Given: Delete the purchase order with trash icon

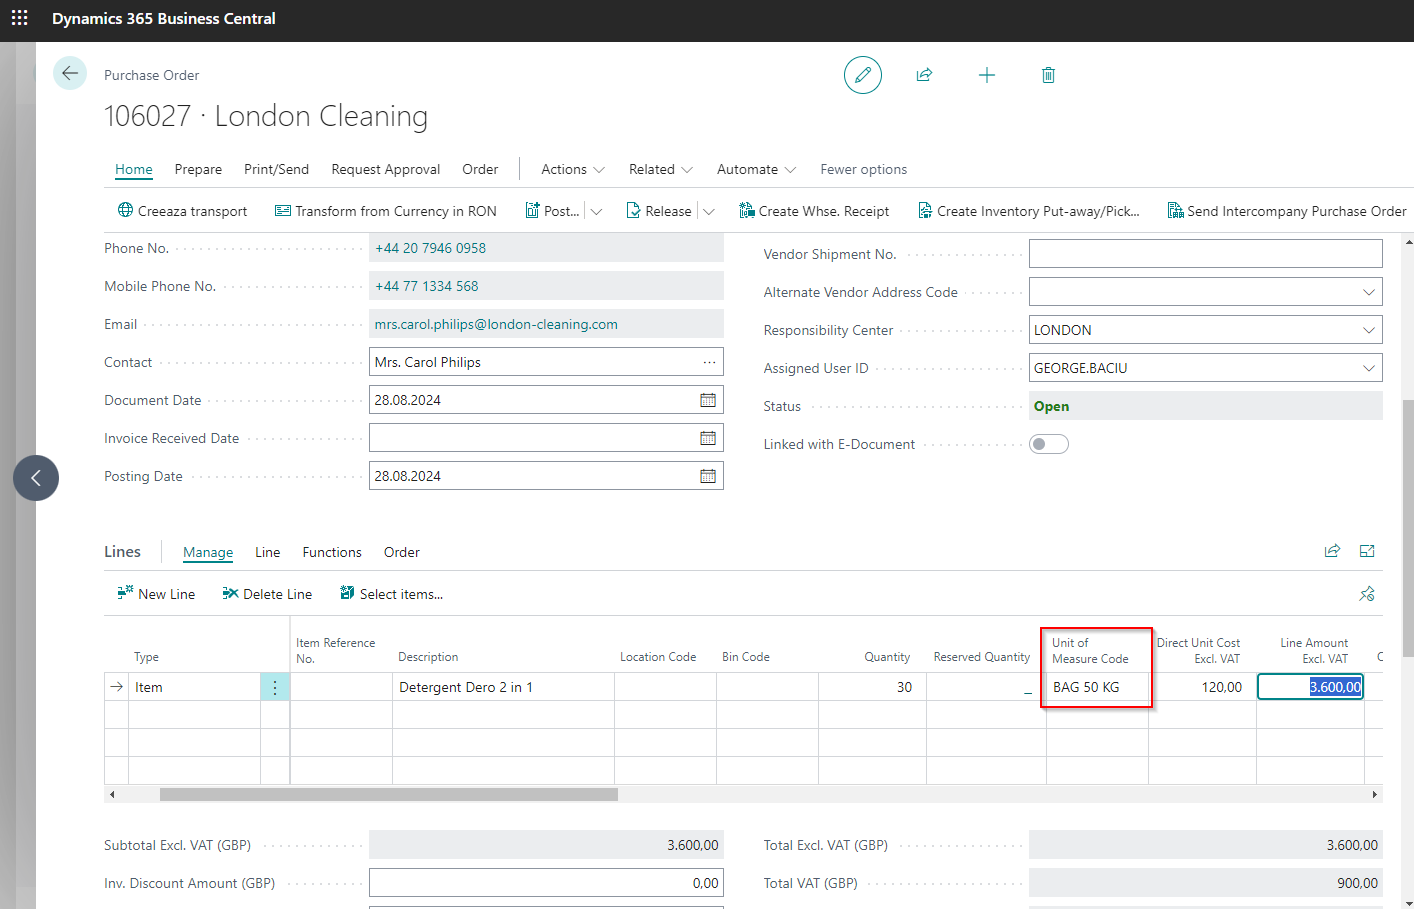Looking at the screenshot, I should tap(1048, 75).
